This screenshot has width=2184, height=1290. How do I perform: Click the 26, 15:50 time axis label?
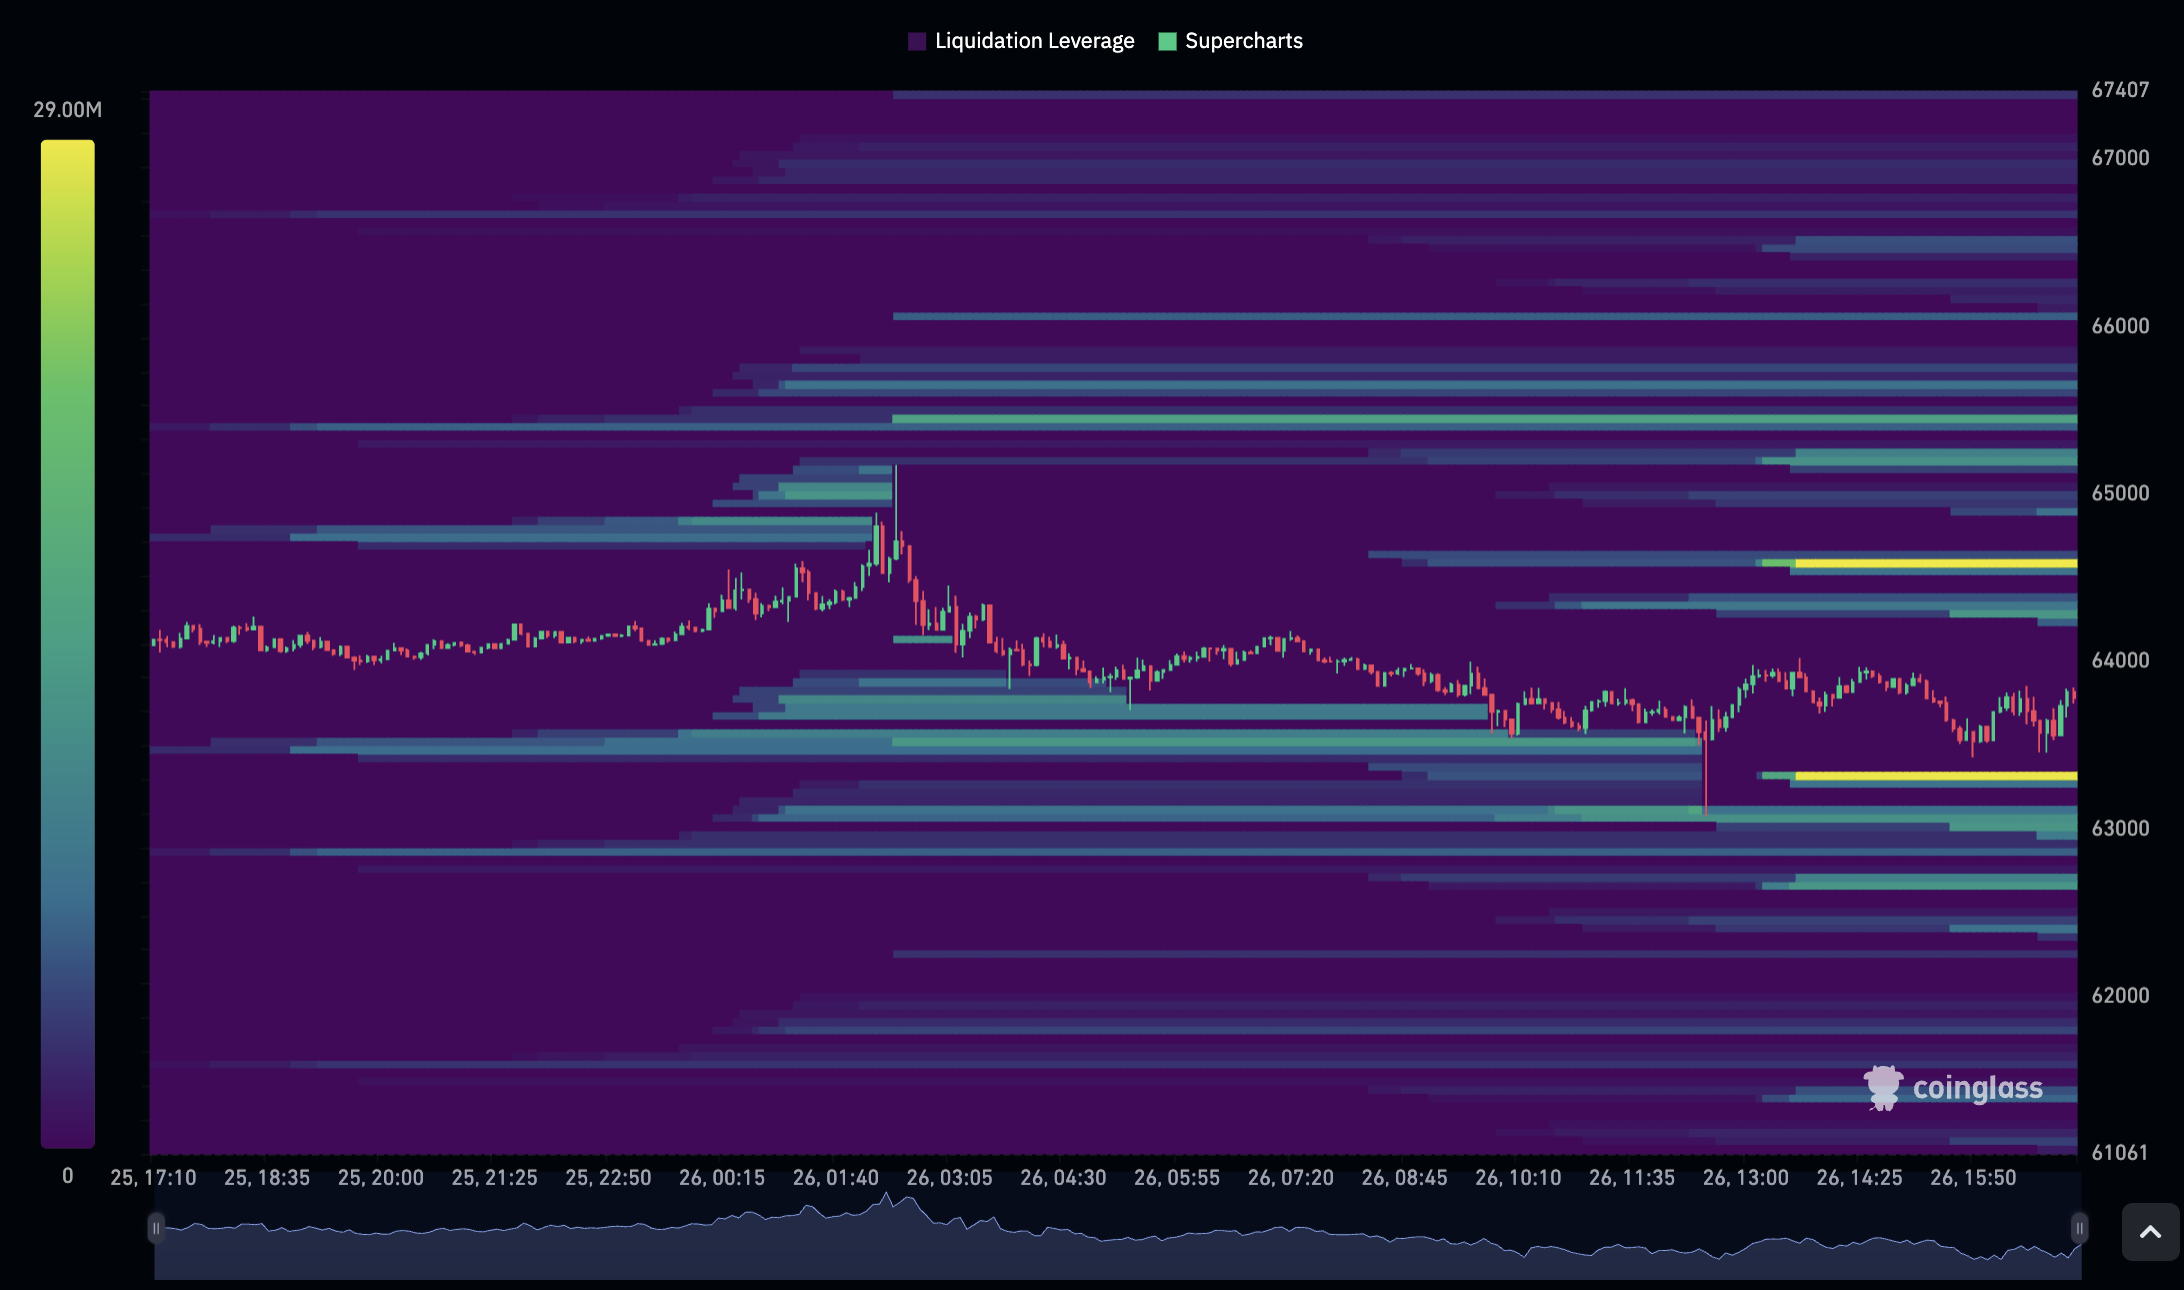[x=1973, y=1178]
